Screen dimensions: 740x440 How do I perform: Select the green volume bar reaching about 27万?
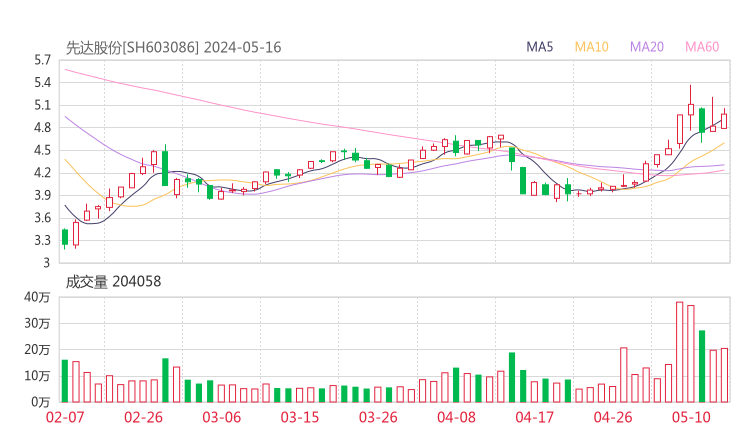coord(702,366)
